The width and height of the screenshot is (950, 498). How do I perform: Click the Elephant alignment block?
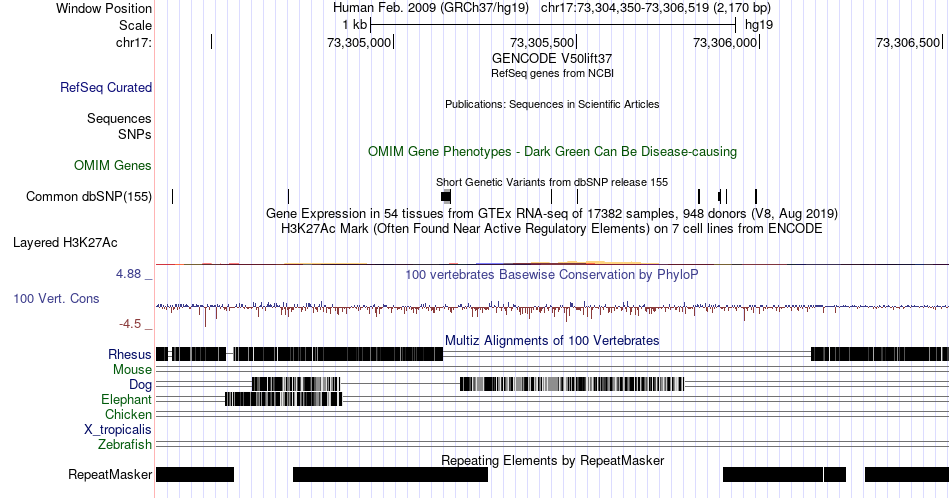point(284,399)
